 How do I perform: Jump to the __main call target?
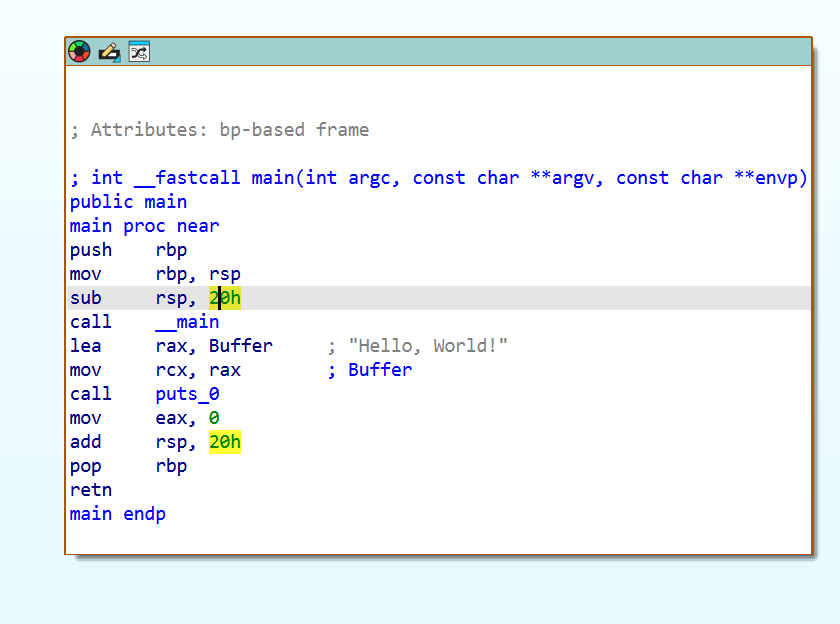click(187, 322)
